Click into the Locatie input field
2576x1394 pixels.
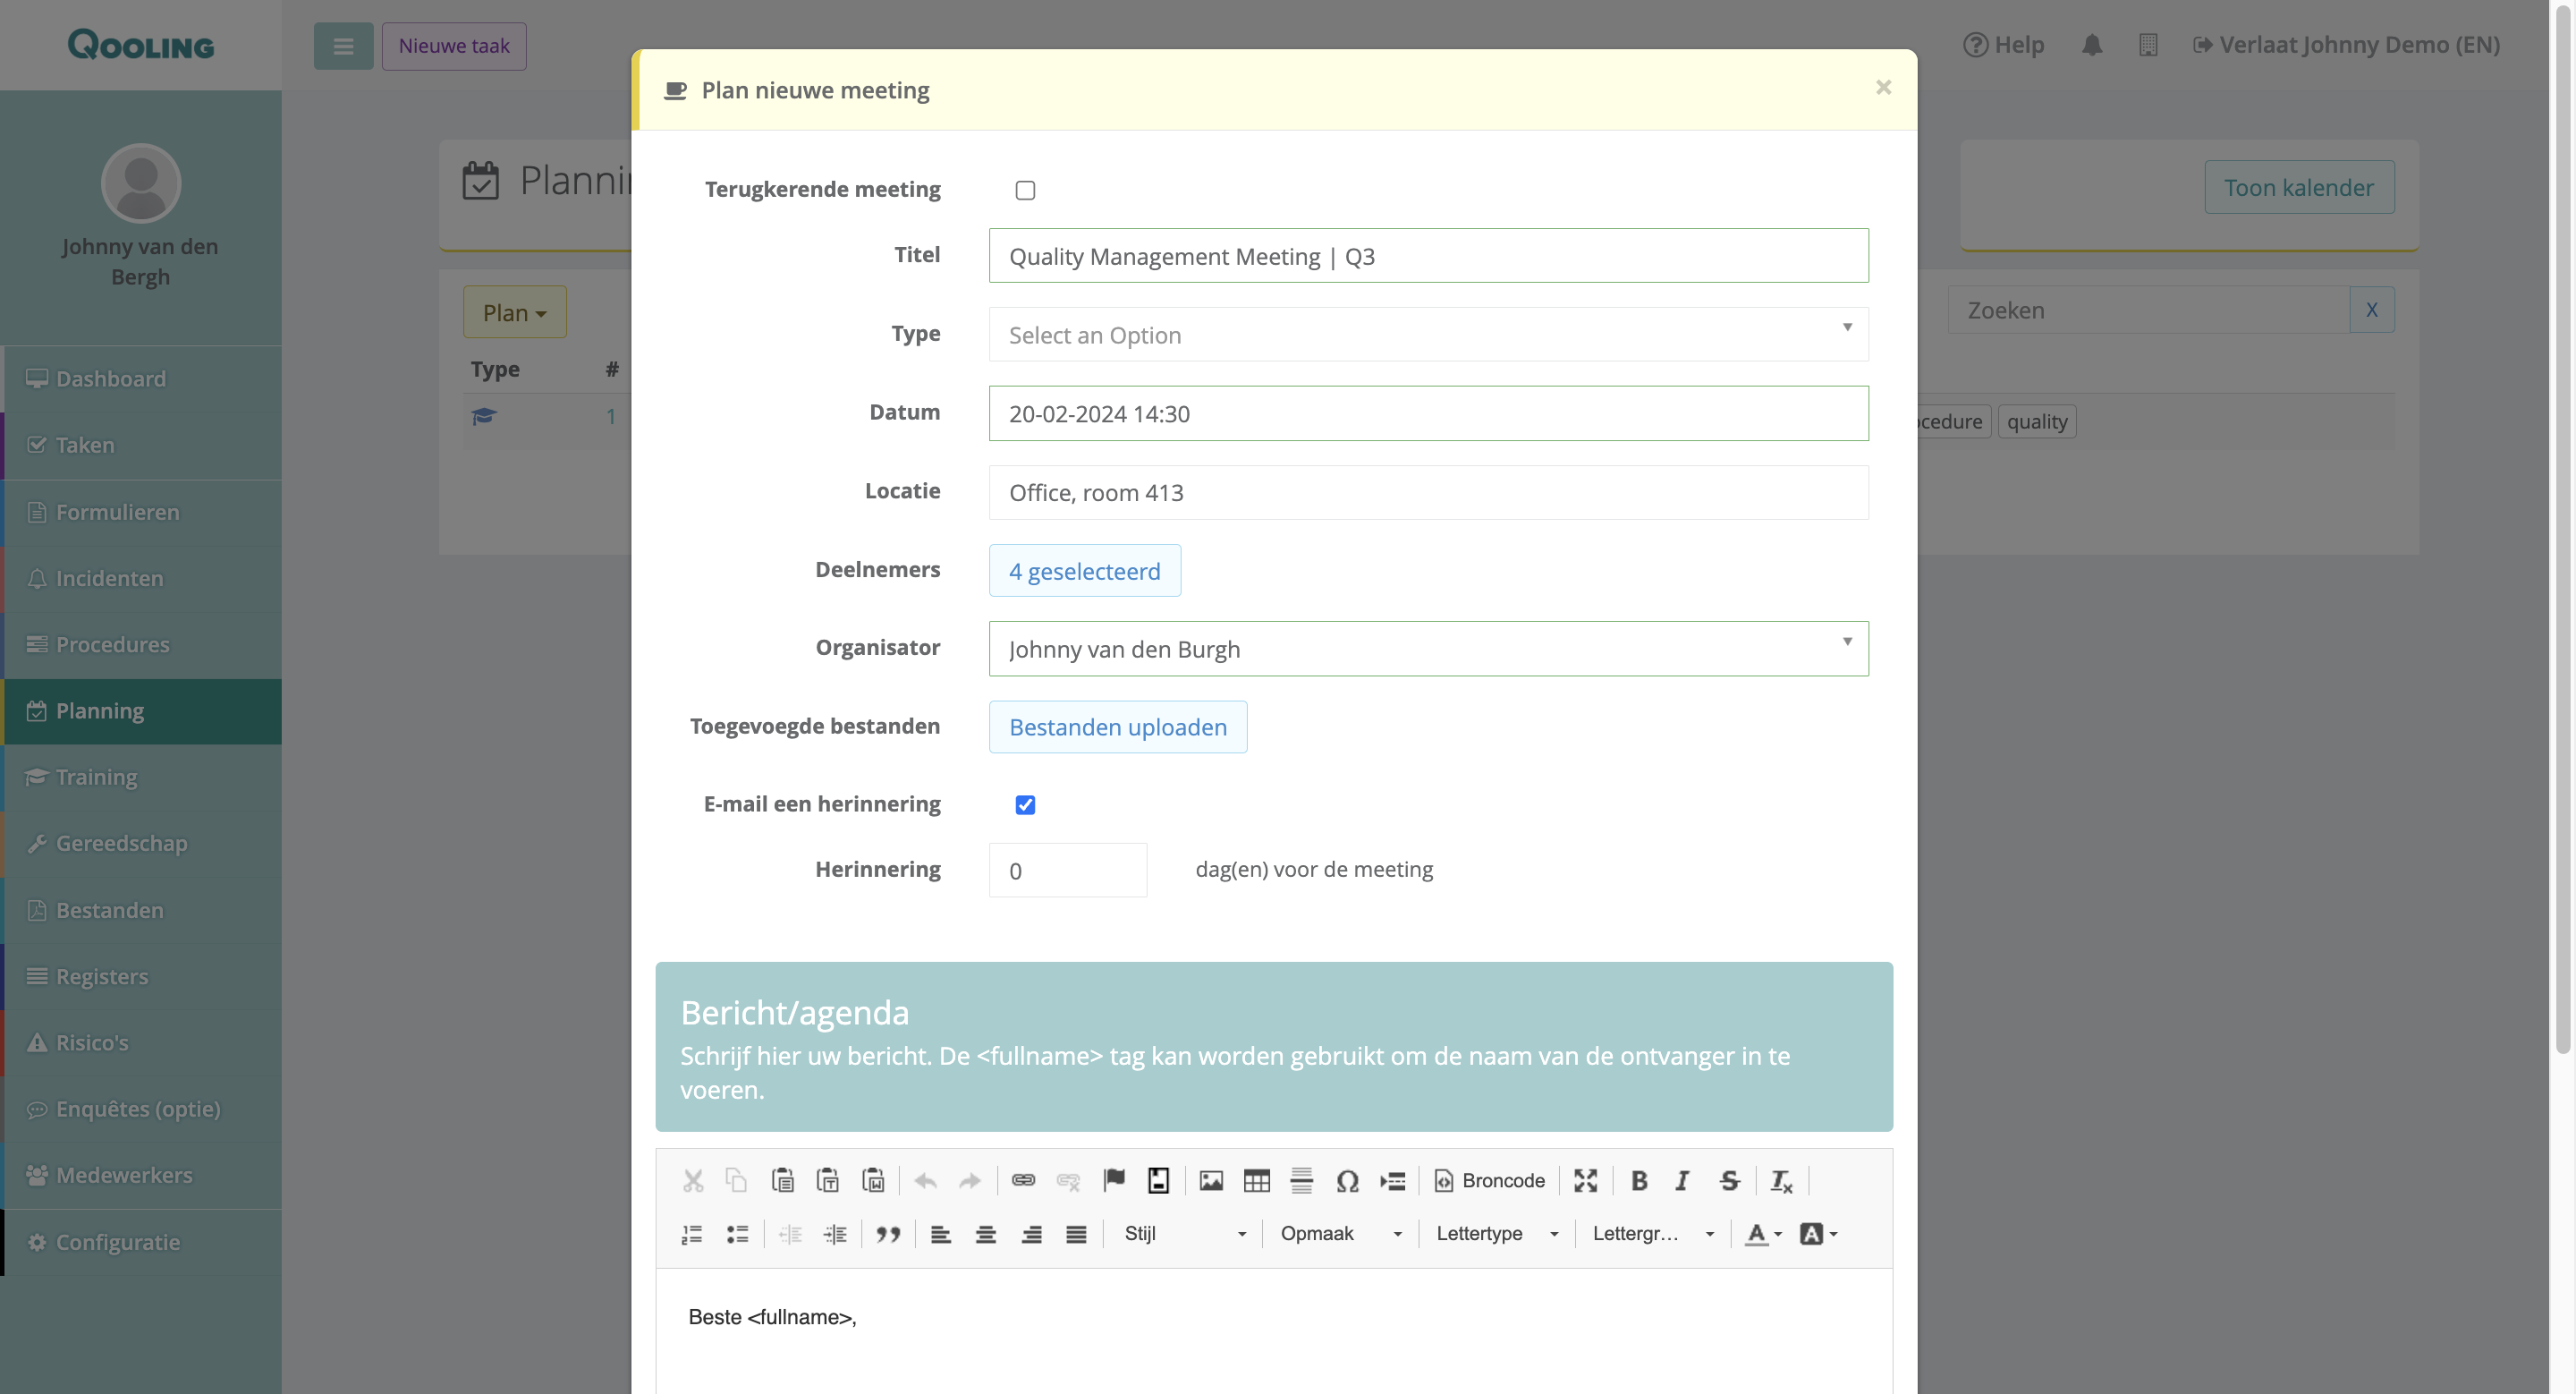click(1427, 493)
